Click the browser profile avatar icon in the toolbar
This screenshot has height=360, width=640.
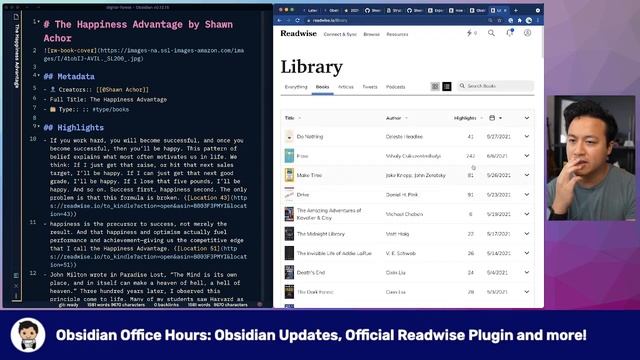(x=529, y=20)
